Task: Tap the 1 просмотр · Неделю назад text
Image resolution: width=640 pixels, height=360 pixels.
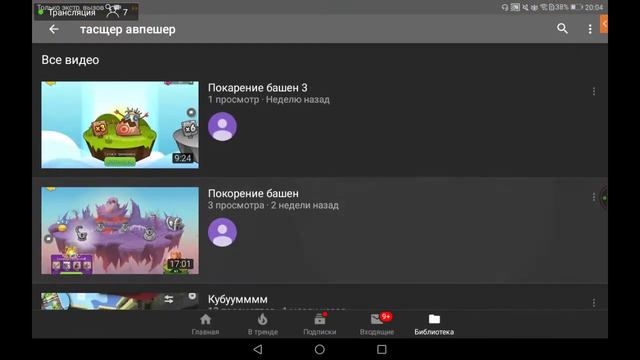Action: pos(269,100)
